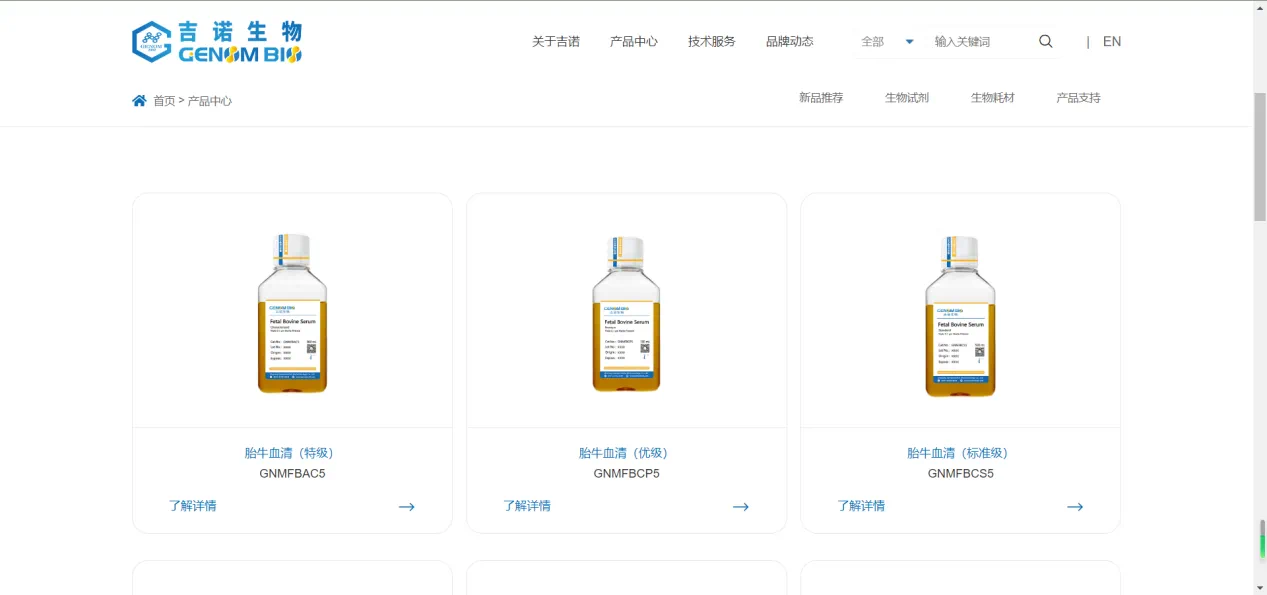Click the Genom Bio logo
The image size is (1267, 595).
[217, 42]
